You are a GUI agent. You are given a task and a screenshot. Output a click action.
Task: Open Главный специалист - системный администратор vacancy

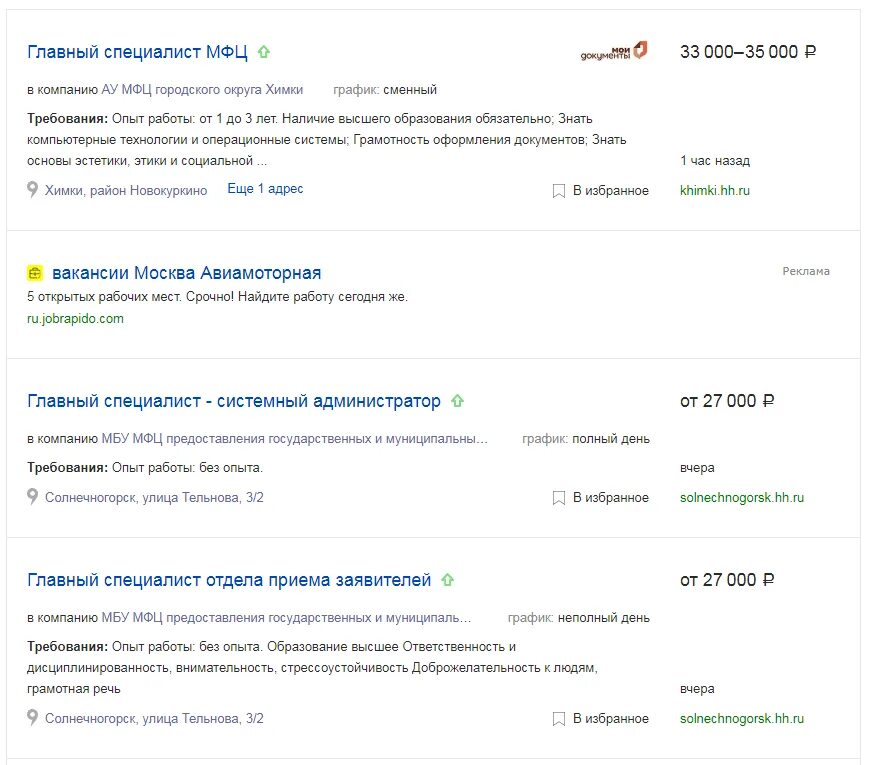233,401
